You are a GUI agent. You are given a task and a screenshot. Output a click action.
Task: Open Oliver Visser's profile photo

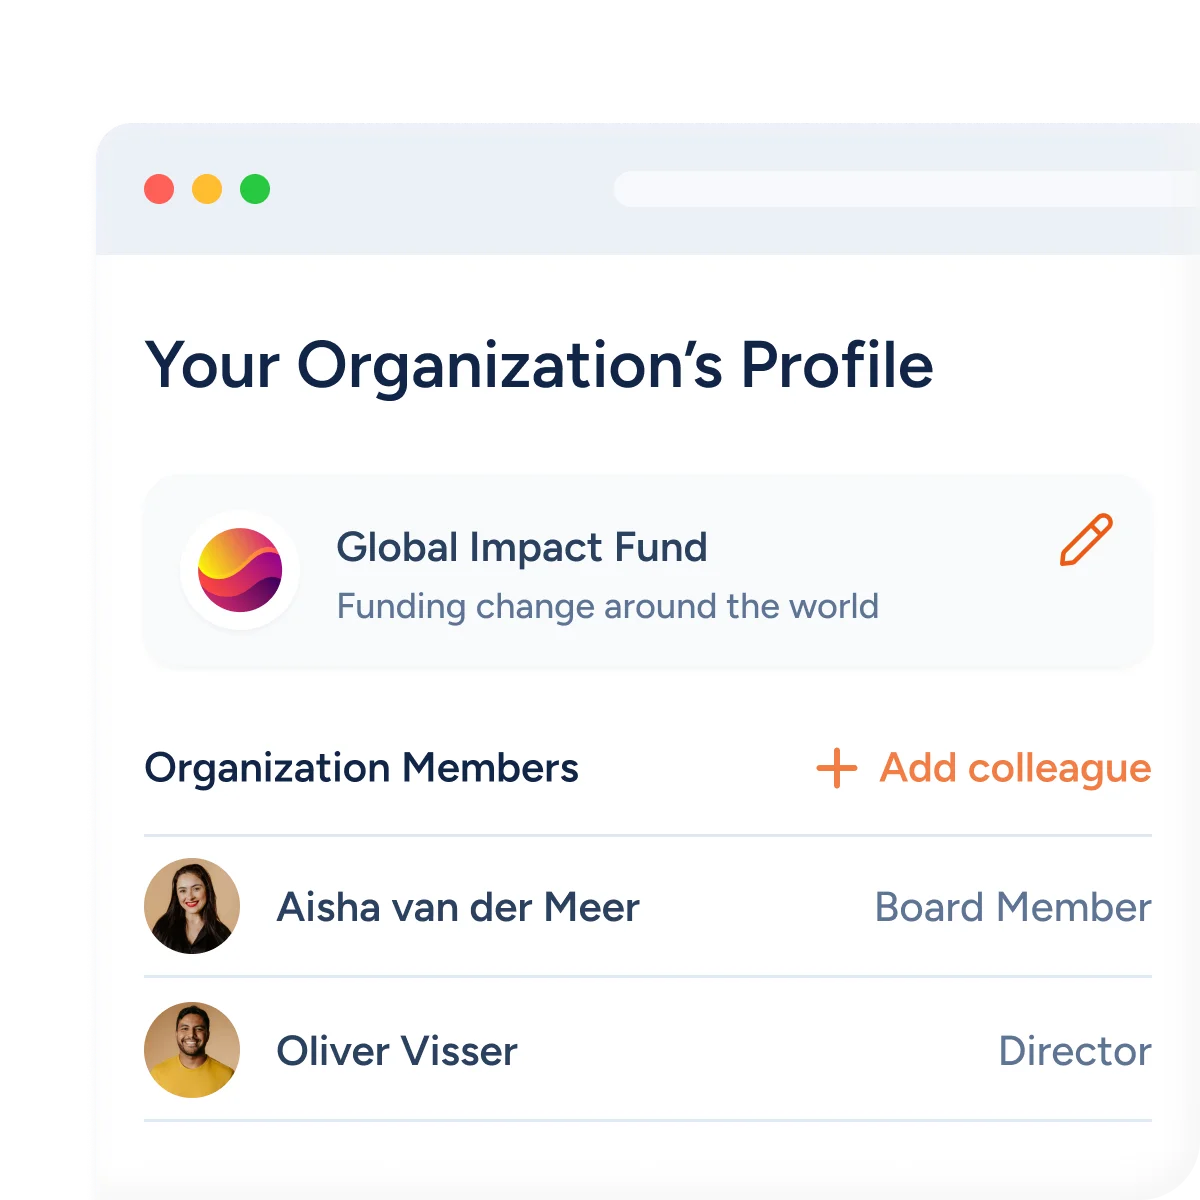point(191,1050)
